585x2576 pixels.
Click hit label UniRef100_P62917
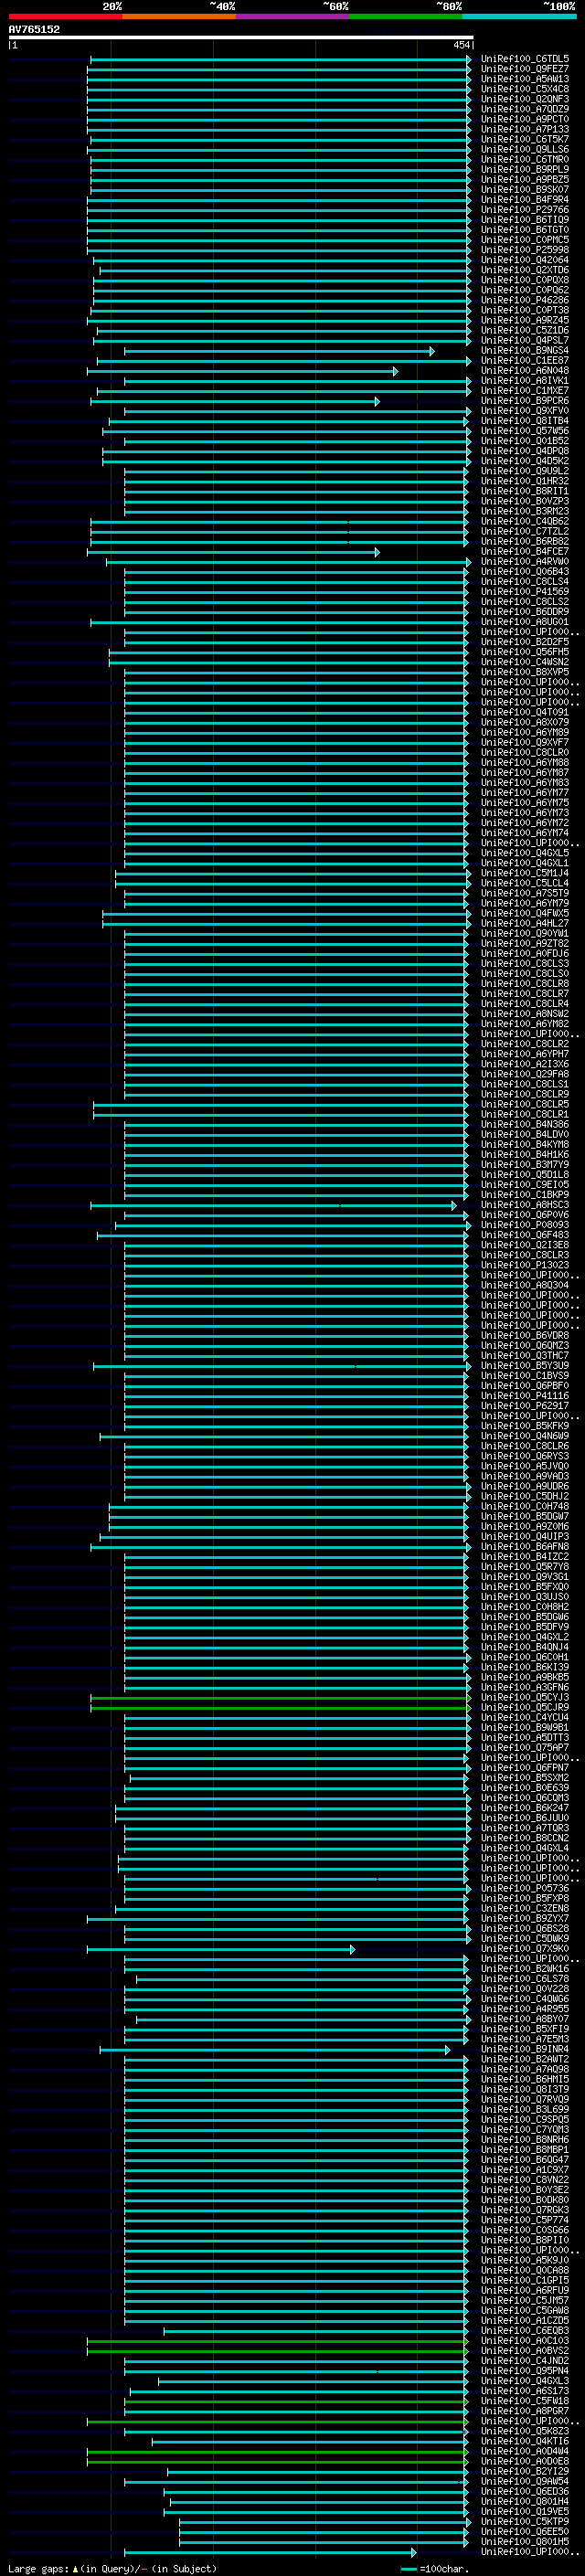[x=524, y=1406]
